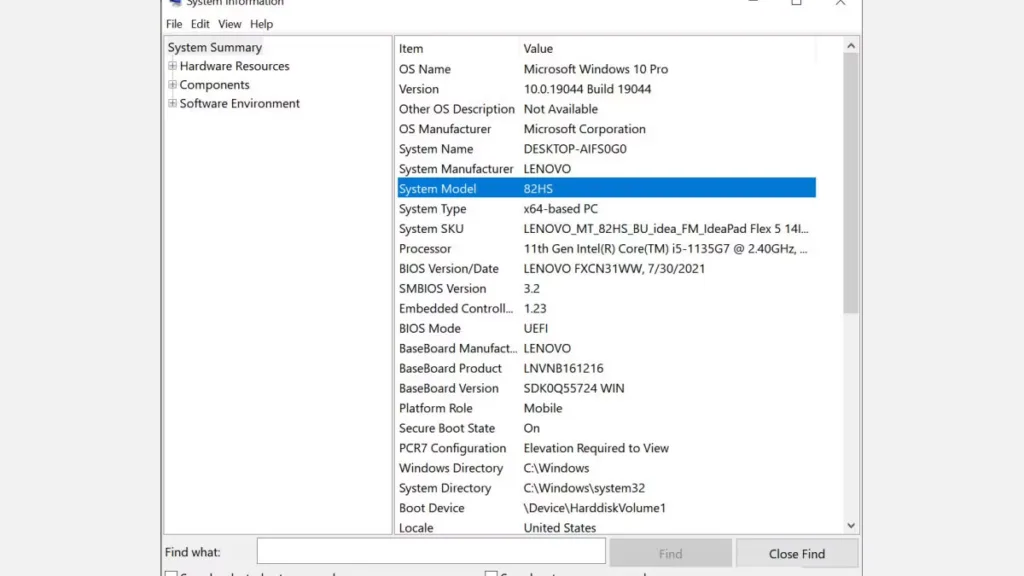
Task: Click the value LENOVO FXCN31WW, 7/30/2021
Action: click(614, 268)
